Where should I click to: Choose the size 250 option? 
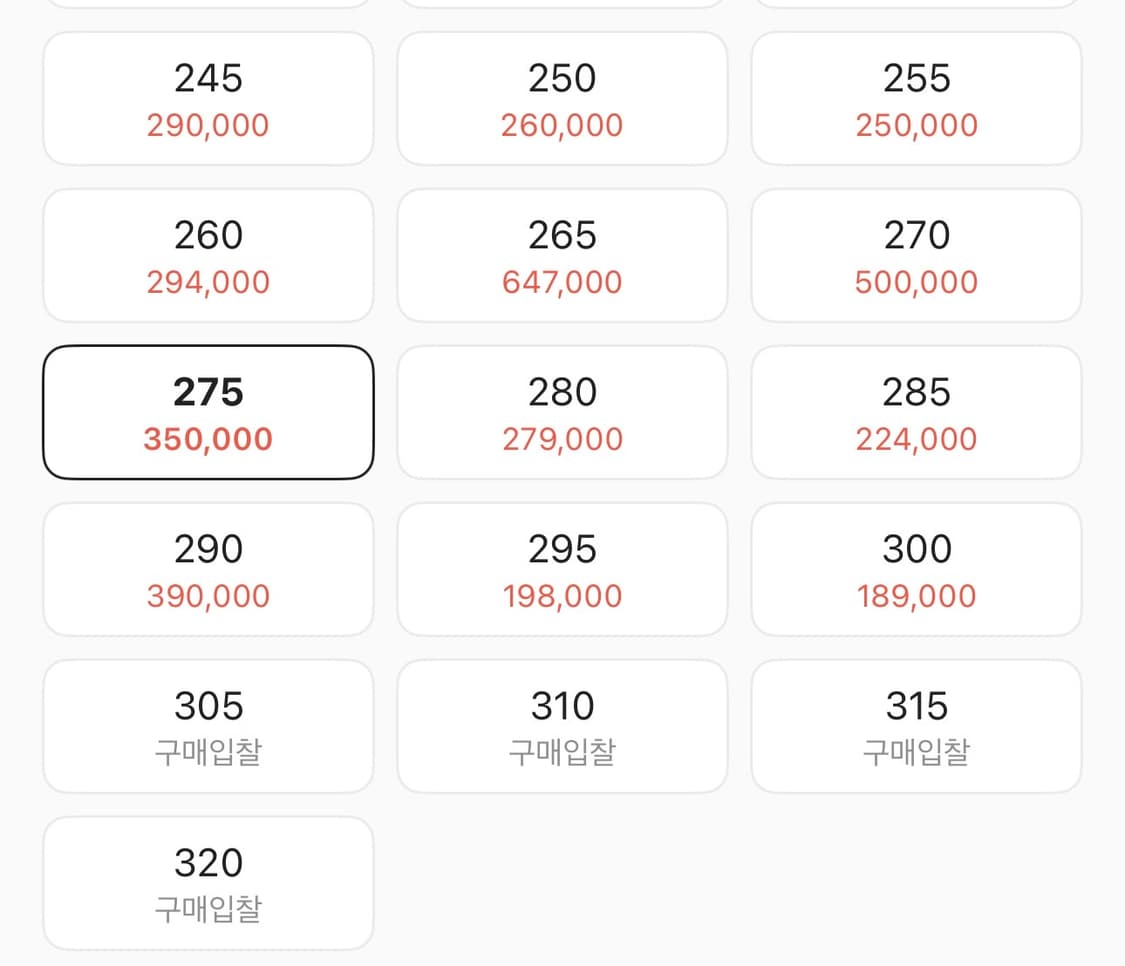pyautogui.click(x=562, y=98)
